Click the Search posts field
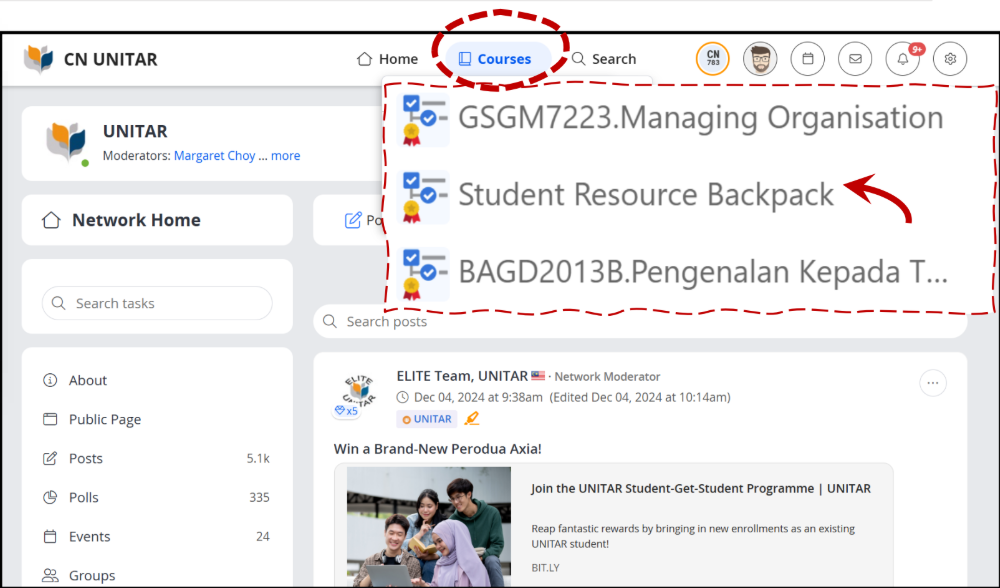Screen dimensions: 1000x588 pos(640,321)
